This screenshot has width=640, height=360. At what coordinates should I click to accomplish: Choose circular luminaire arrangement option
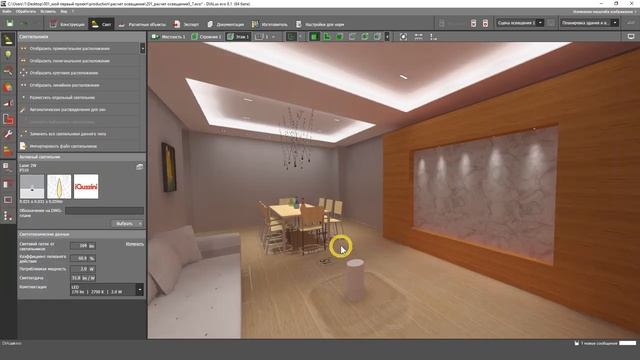[x=79, y=73]
